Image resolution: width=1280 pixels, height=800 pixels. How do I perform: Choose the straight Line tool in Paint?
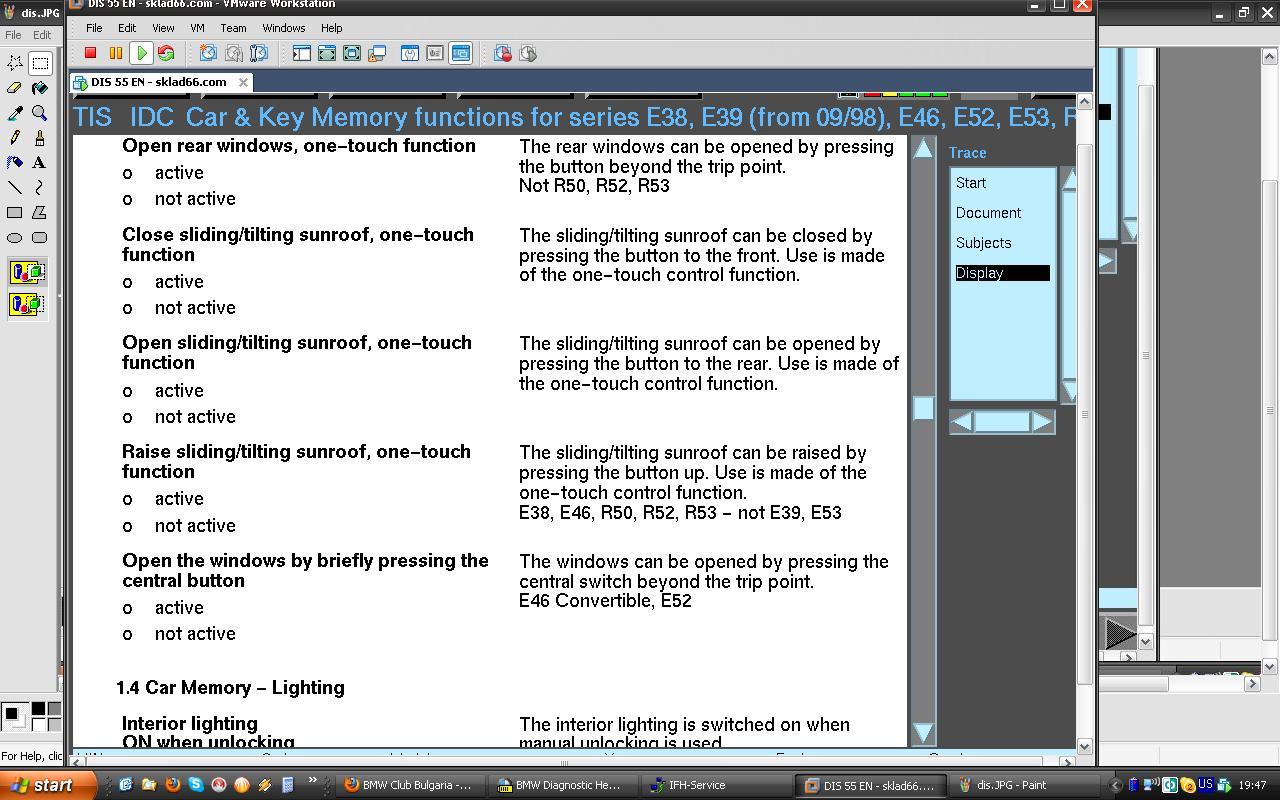15,187
